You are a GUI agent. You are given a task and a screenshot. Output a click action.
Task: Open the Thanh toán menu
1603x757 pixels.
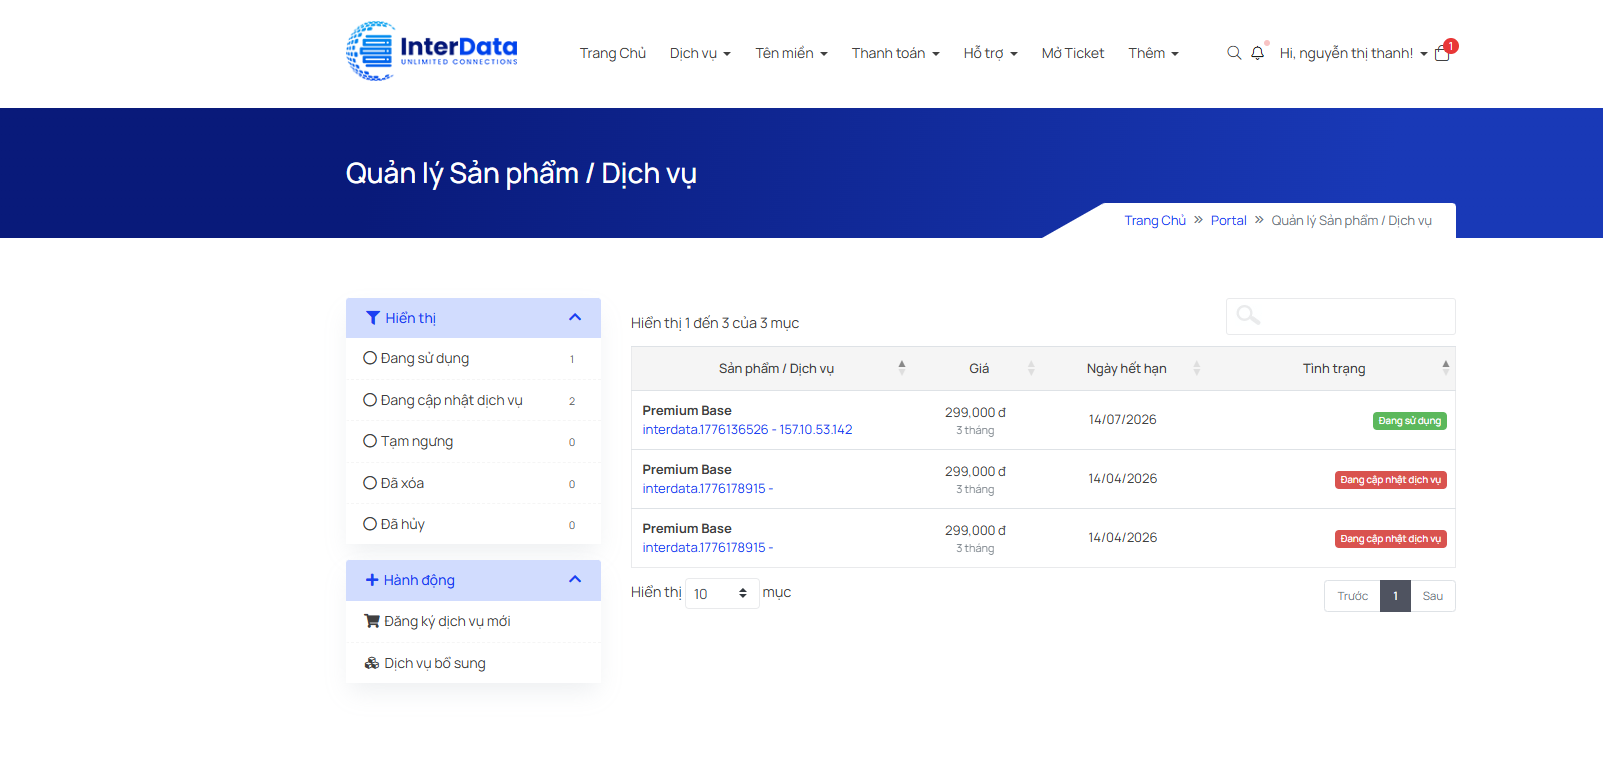pos(894,53)
